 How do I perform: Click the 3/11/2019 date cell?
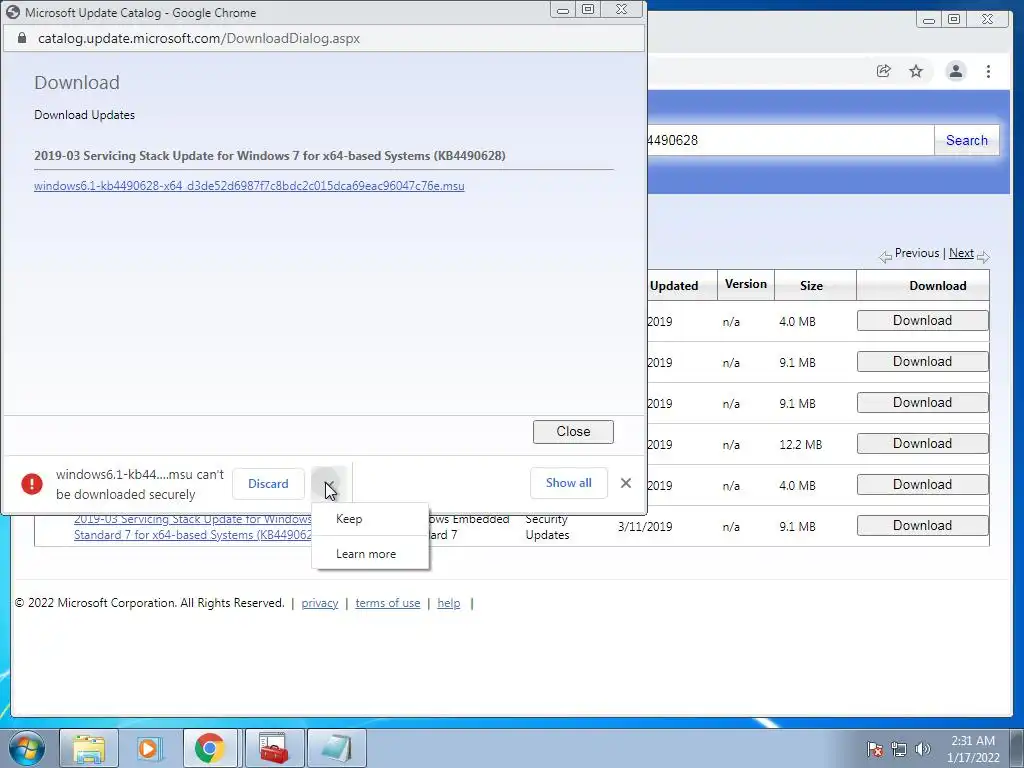(x=645, y=526)
